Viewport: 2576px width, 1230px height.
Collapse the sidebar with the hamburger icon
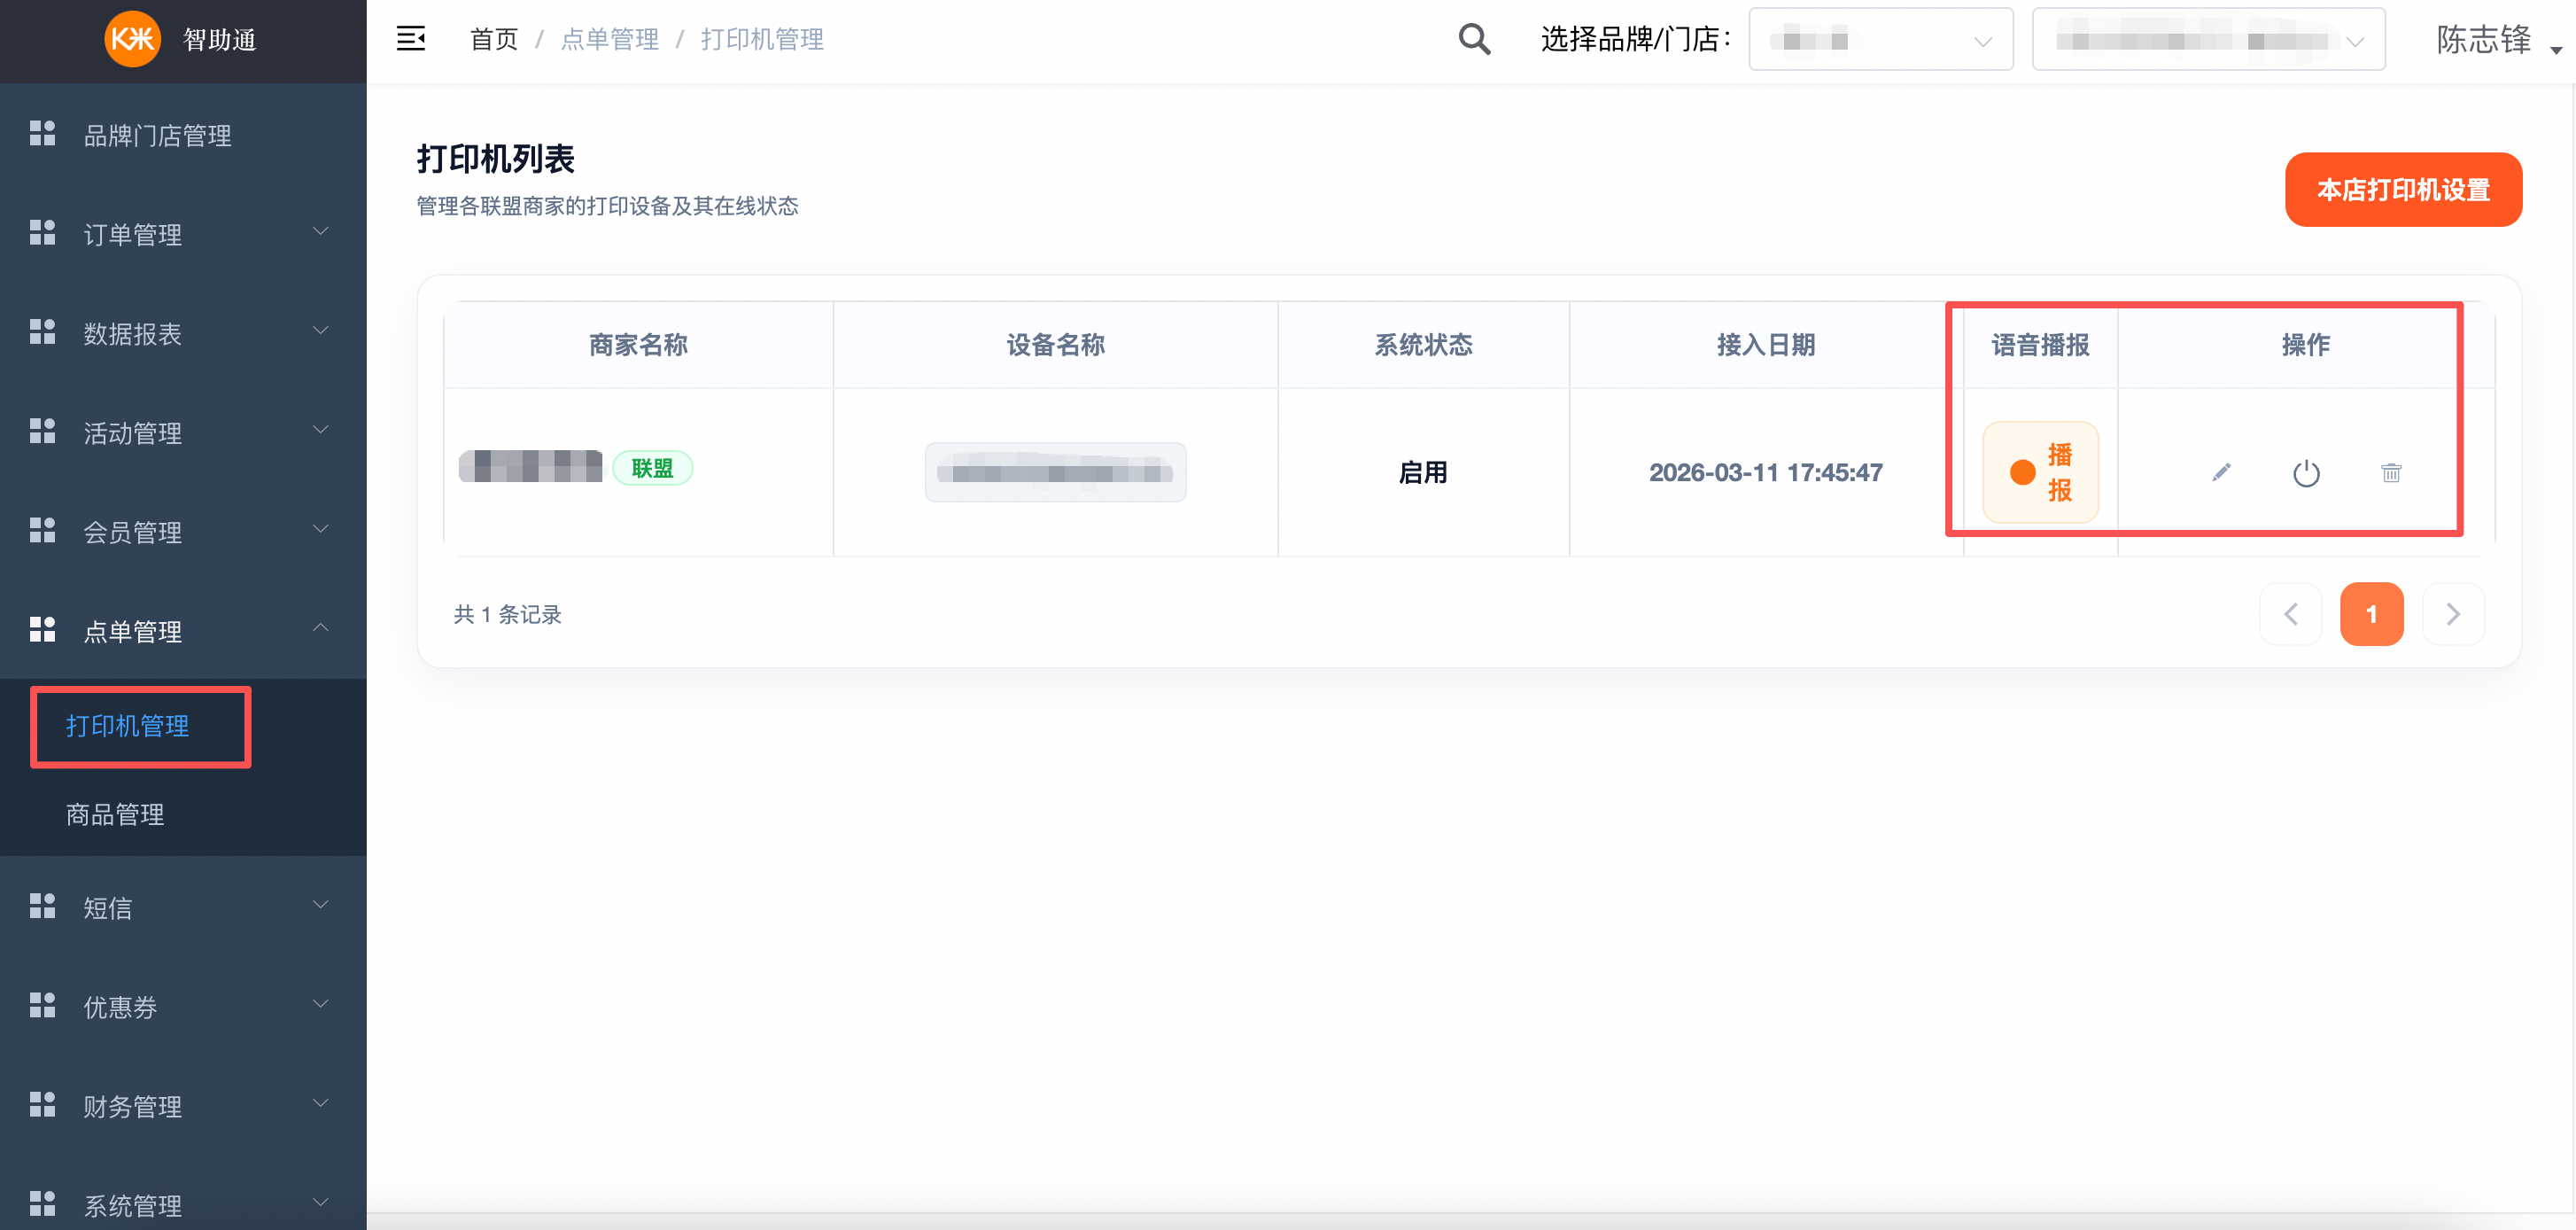[411, 39]
